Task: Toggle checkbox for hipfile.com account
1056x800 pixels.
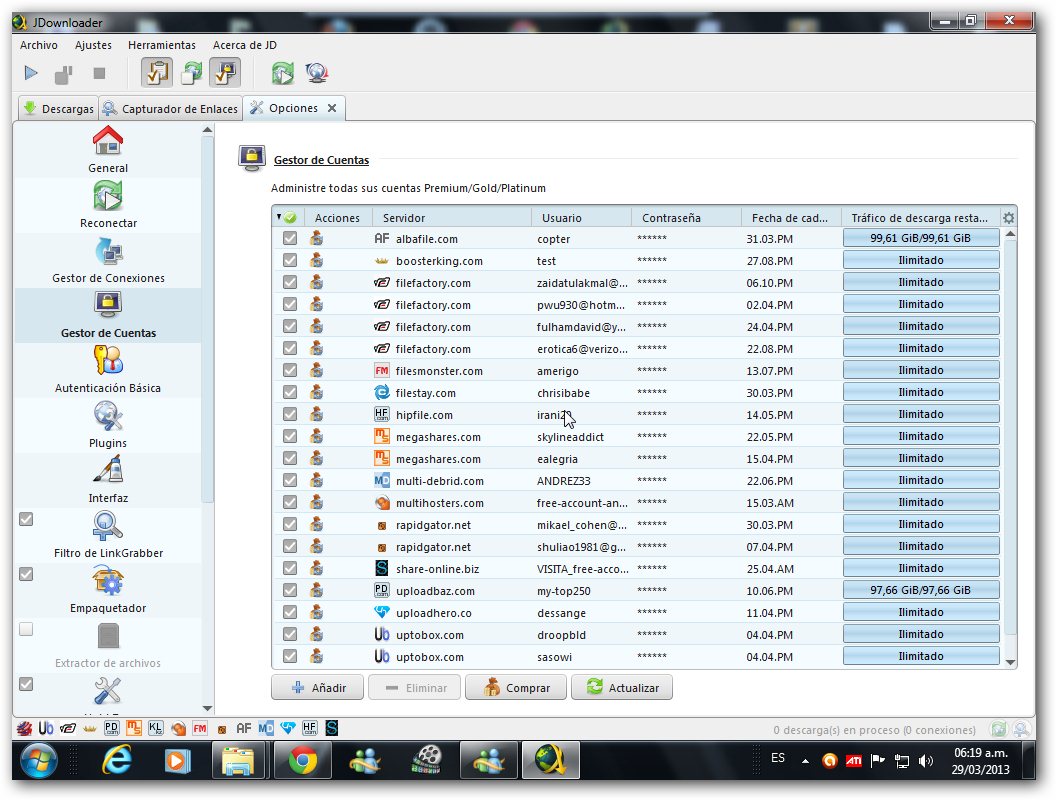Action: [x=290, y=415]
